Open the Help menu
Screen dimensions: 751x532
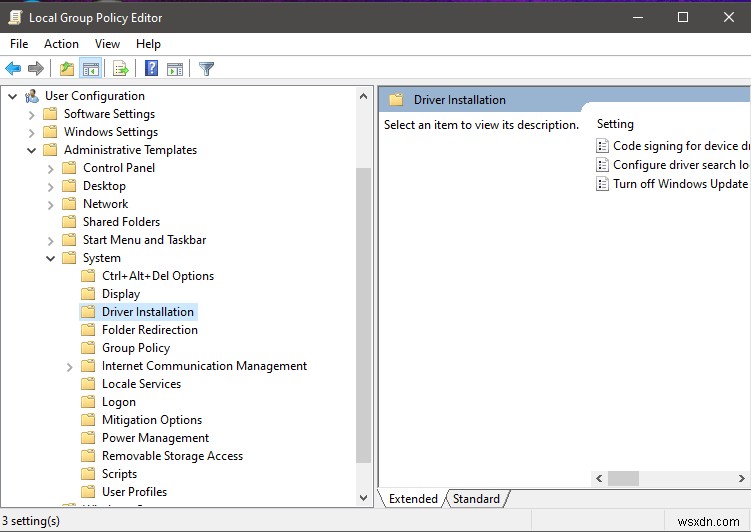coord(148,44)
